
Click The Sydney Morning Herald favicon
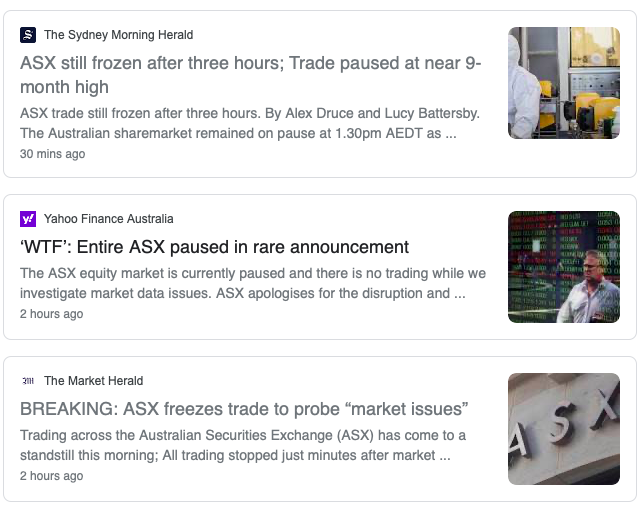coord(28,35)
